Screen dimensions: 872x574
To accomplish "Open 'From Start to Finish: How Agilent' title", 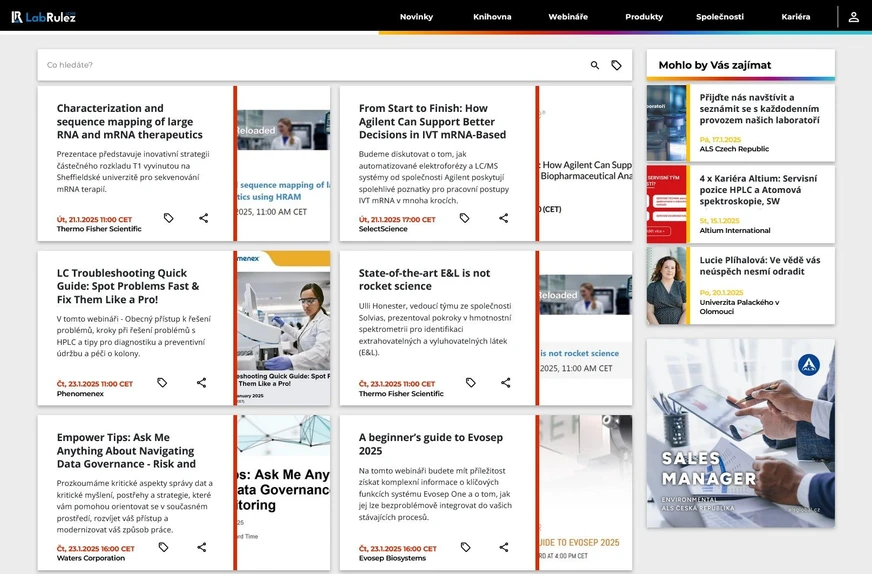I will pyautogui.click(x=432, y=121).
